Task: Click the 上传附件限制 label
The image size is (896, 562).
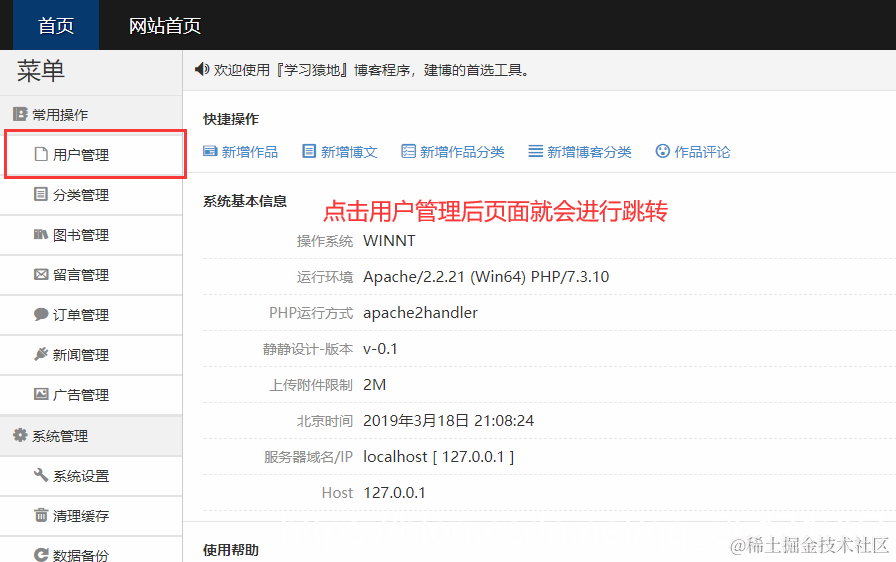Action: pyautogui.click(x=311, y=385)
